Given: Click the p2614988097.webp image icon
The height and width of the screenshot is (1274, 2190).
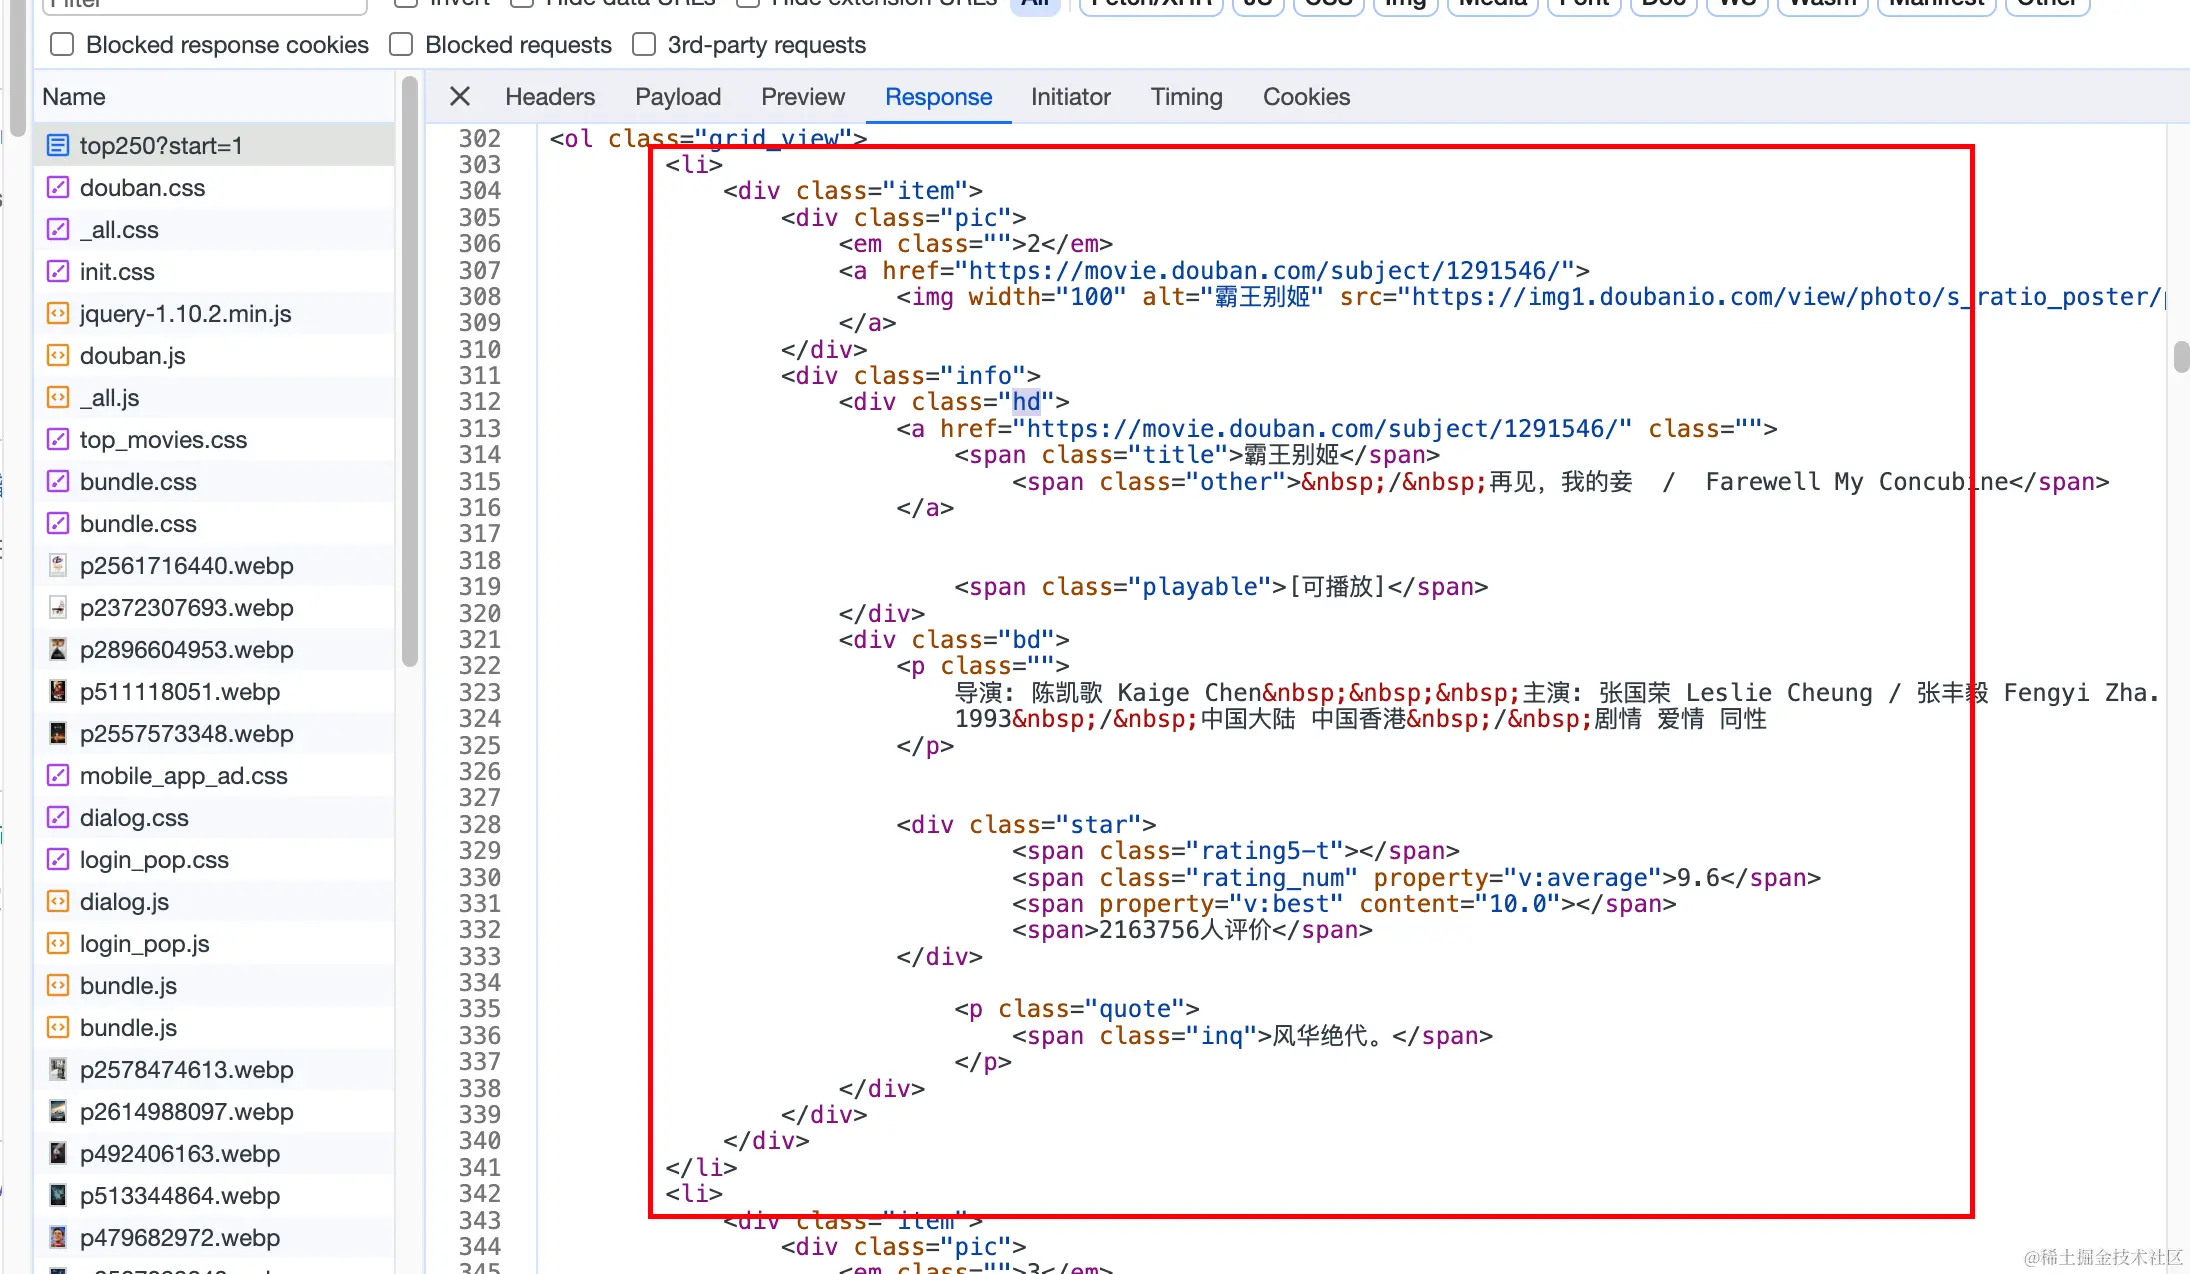Looking at the screenshot, I should (58, 1112).
